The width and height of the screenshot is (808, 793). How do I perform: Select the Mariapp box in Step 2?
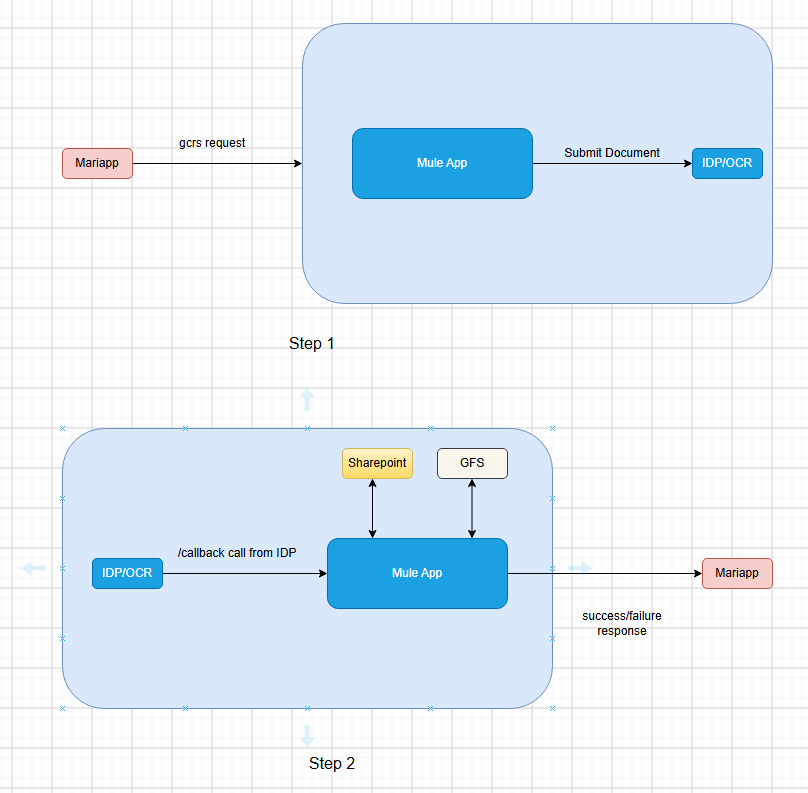737,573
